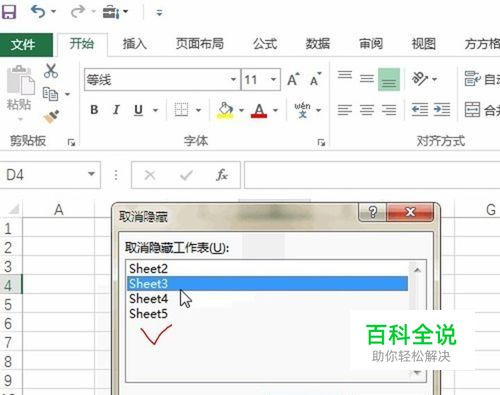Select Sheet5 in the unhide list
The image size is (500, 395).
pyautogui.click(x=267, y=313)
